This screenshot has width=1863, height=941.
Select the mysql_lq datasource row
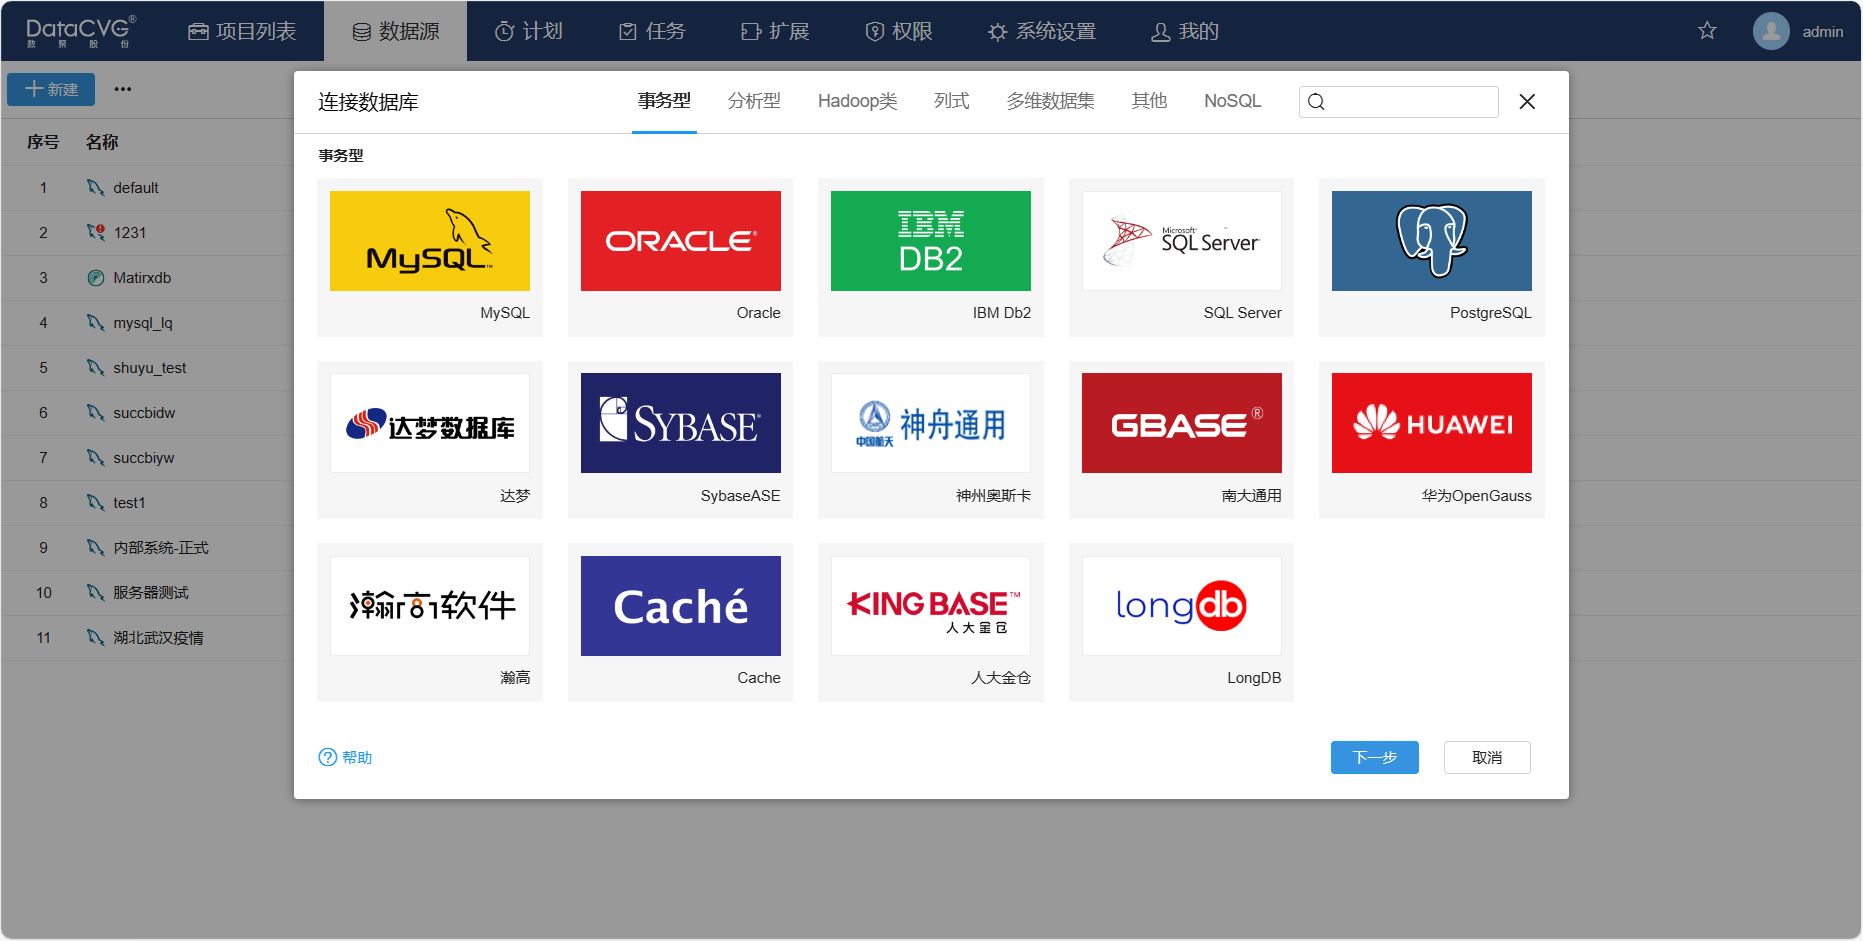point(147,323)
